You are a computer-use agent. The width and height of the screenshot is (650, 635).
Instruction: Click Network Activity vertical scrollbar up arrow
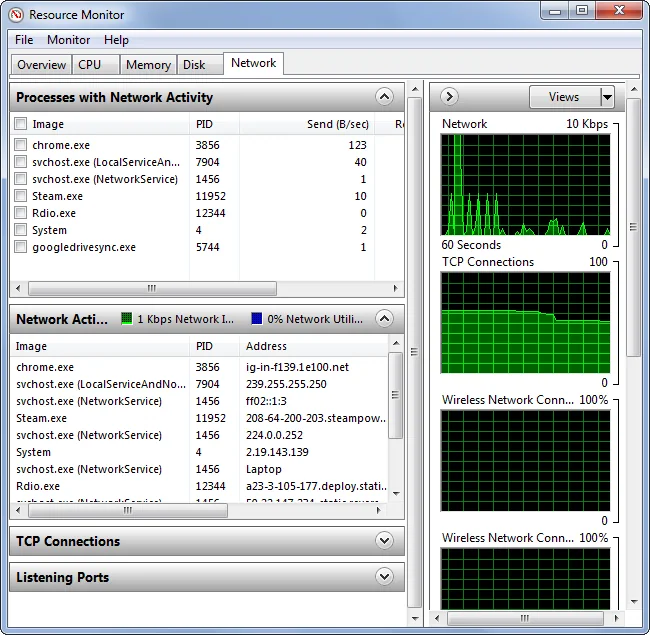coord(396,343)
